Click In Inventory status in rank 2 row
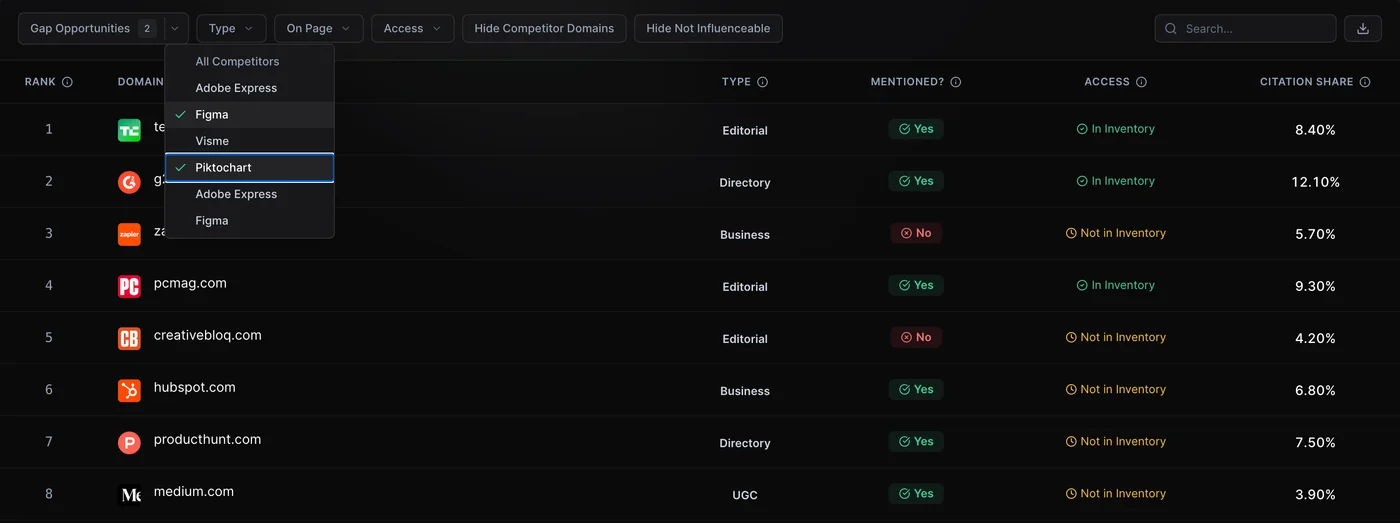The width and height of the screenshot is (1400, 523). point(1116,181)
